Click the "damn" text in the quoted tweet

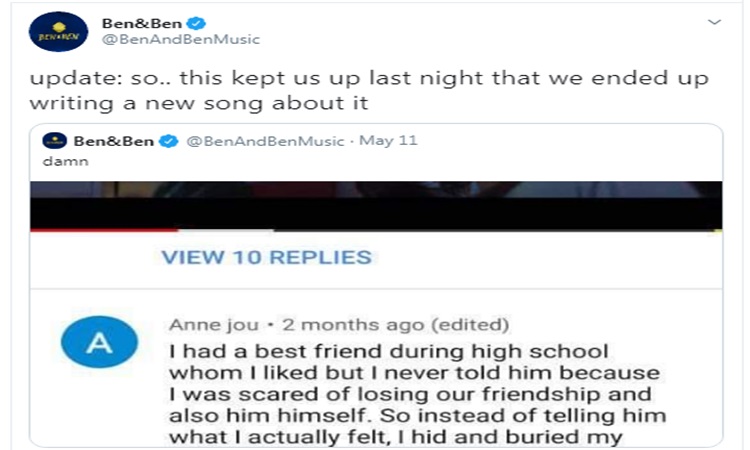pos(59,160)
